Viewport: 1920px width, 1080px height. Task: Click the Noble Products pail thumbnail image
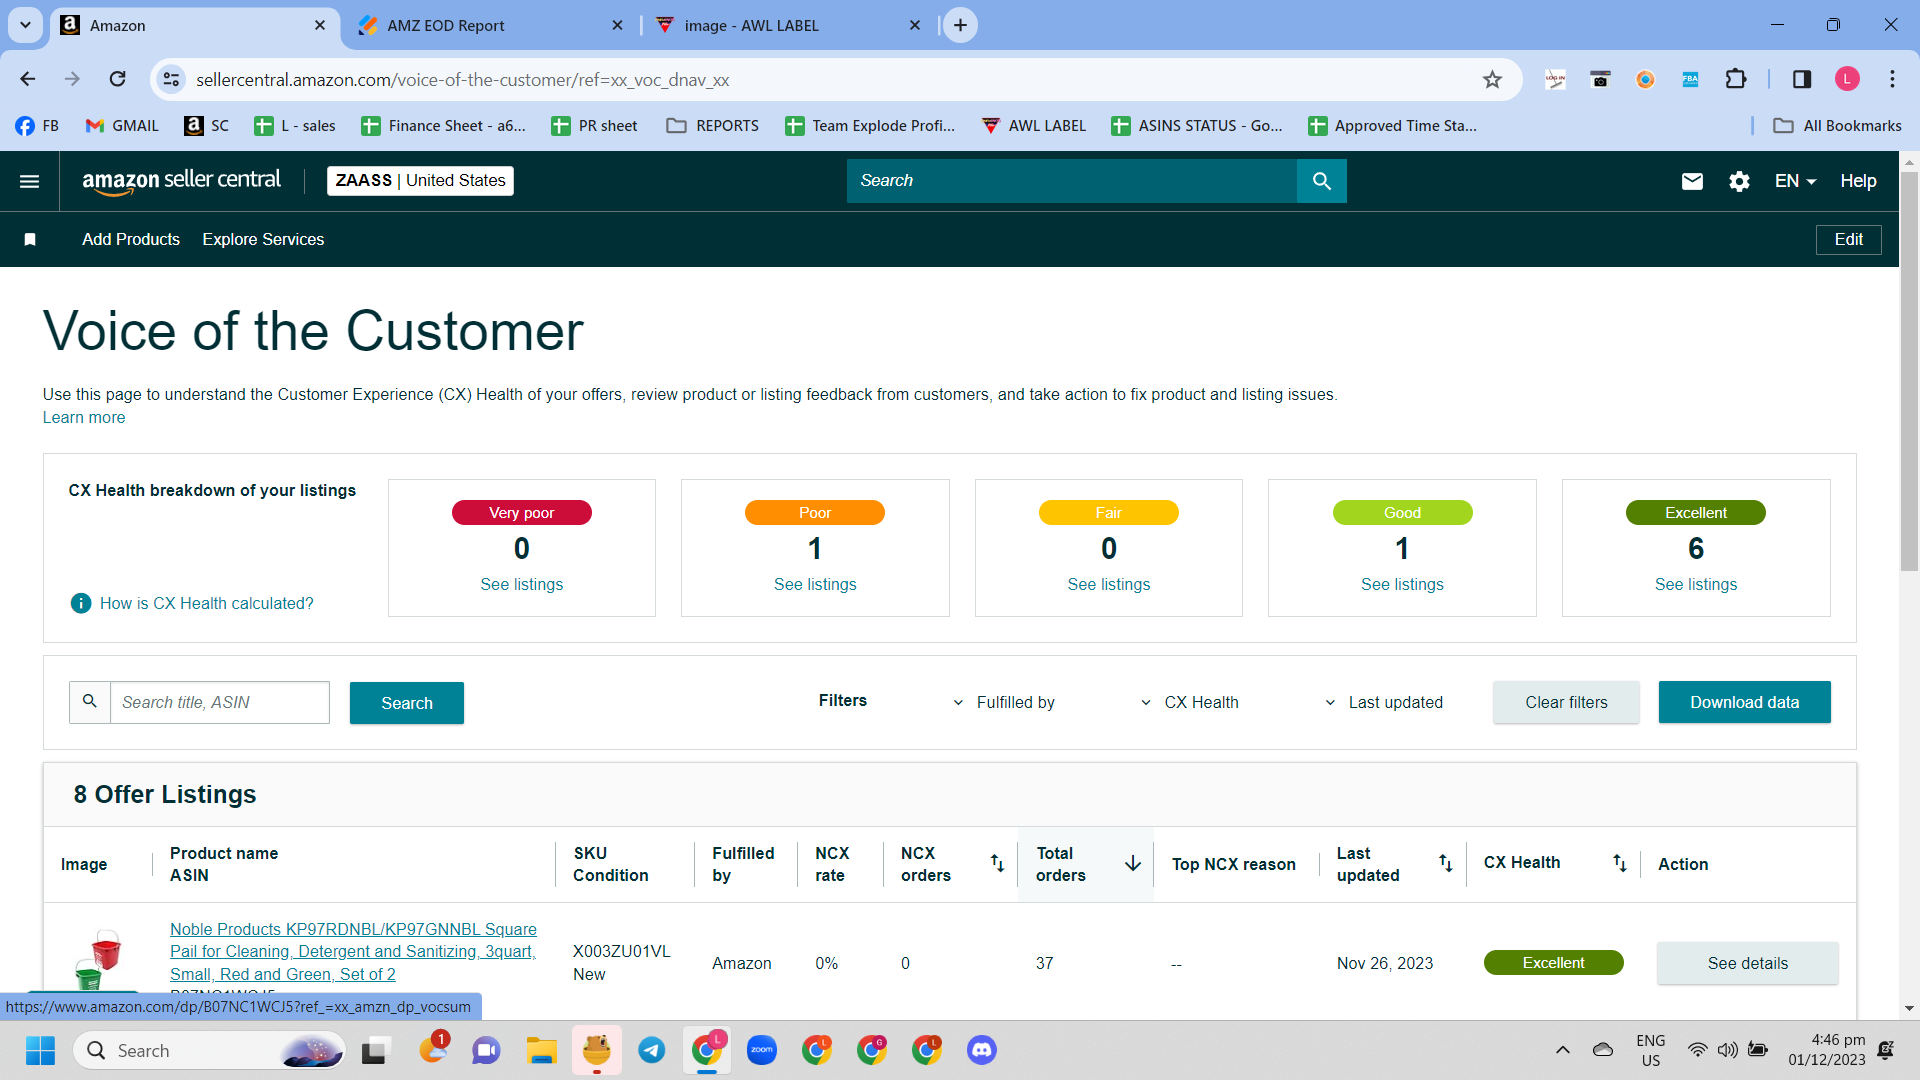[98, 960]
